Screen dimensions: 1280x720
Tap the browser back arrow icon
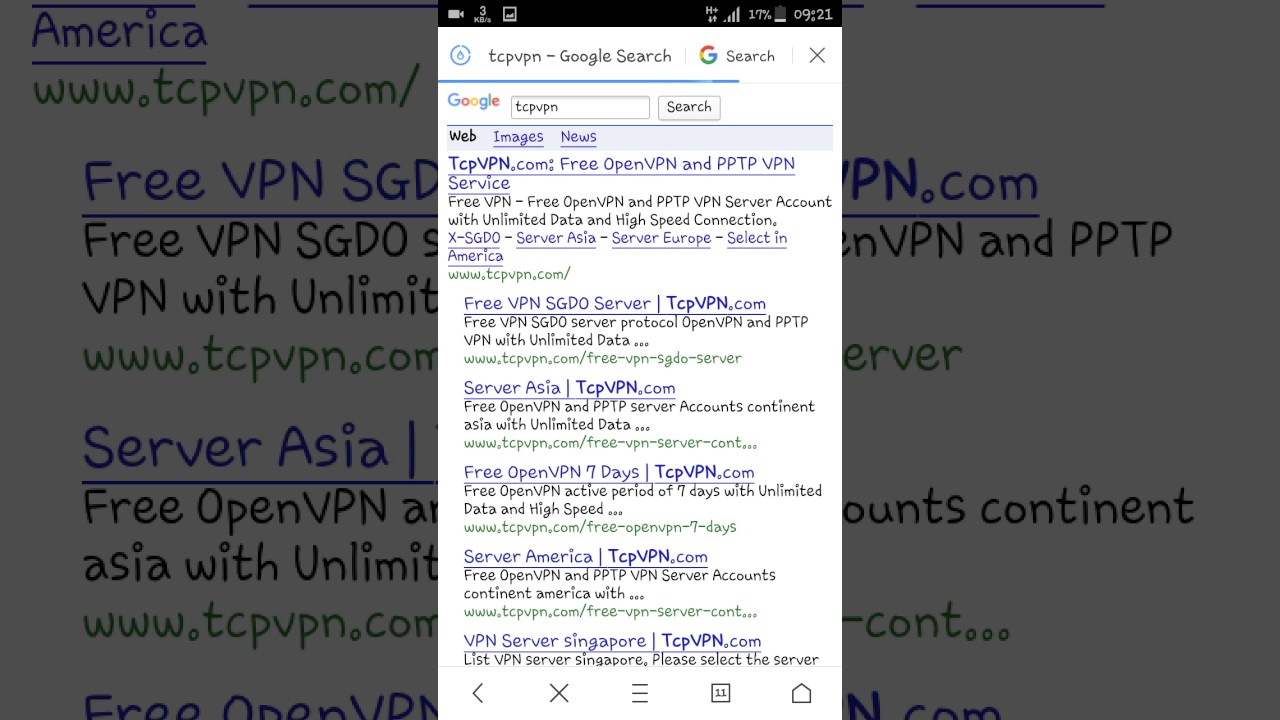(478, 693)
